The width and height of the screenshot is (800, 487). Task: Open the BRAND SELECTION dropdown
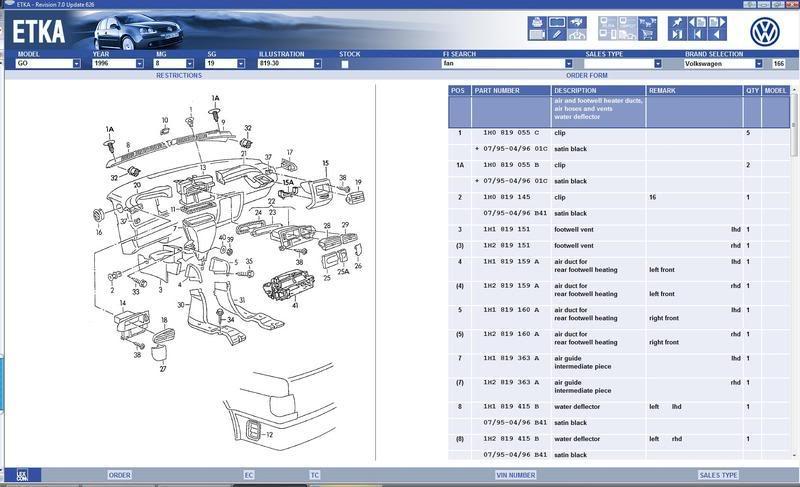coord(759,64)
